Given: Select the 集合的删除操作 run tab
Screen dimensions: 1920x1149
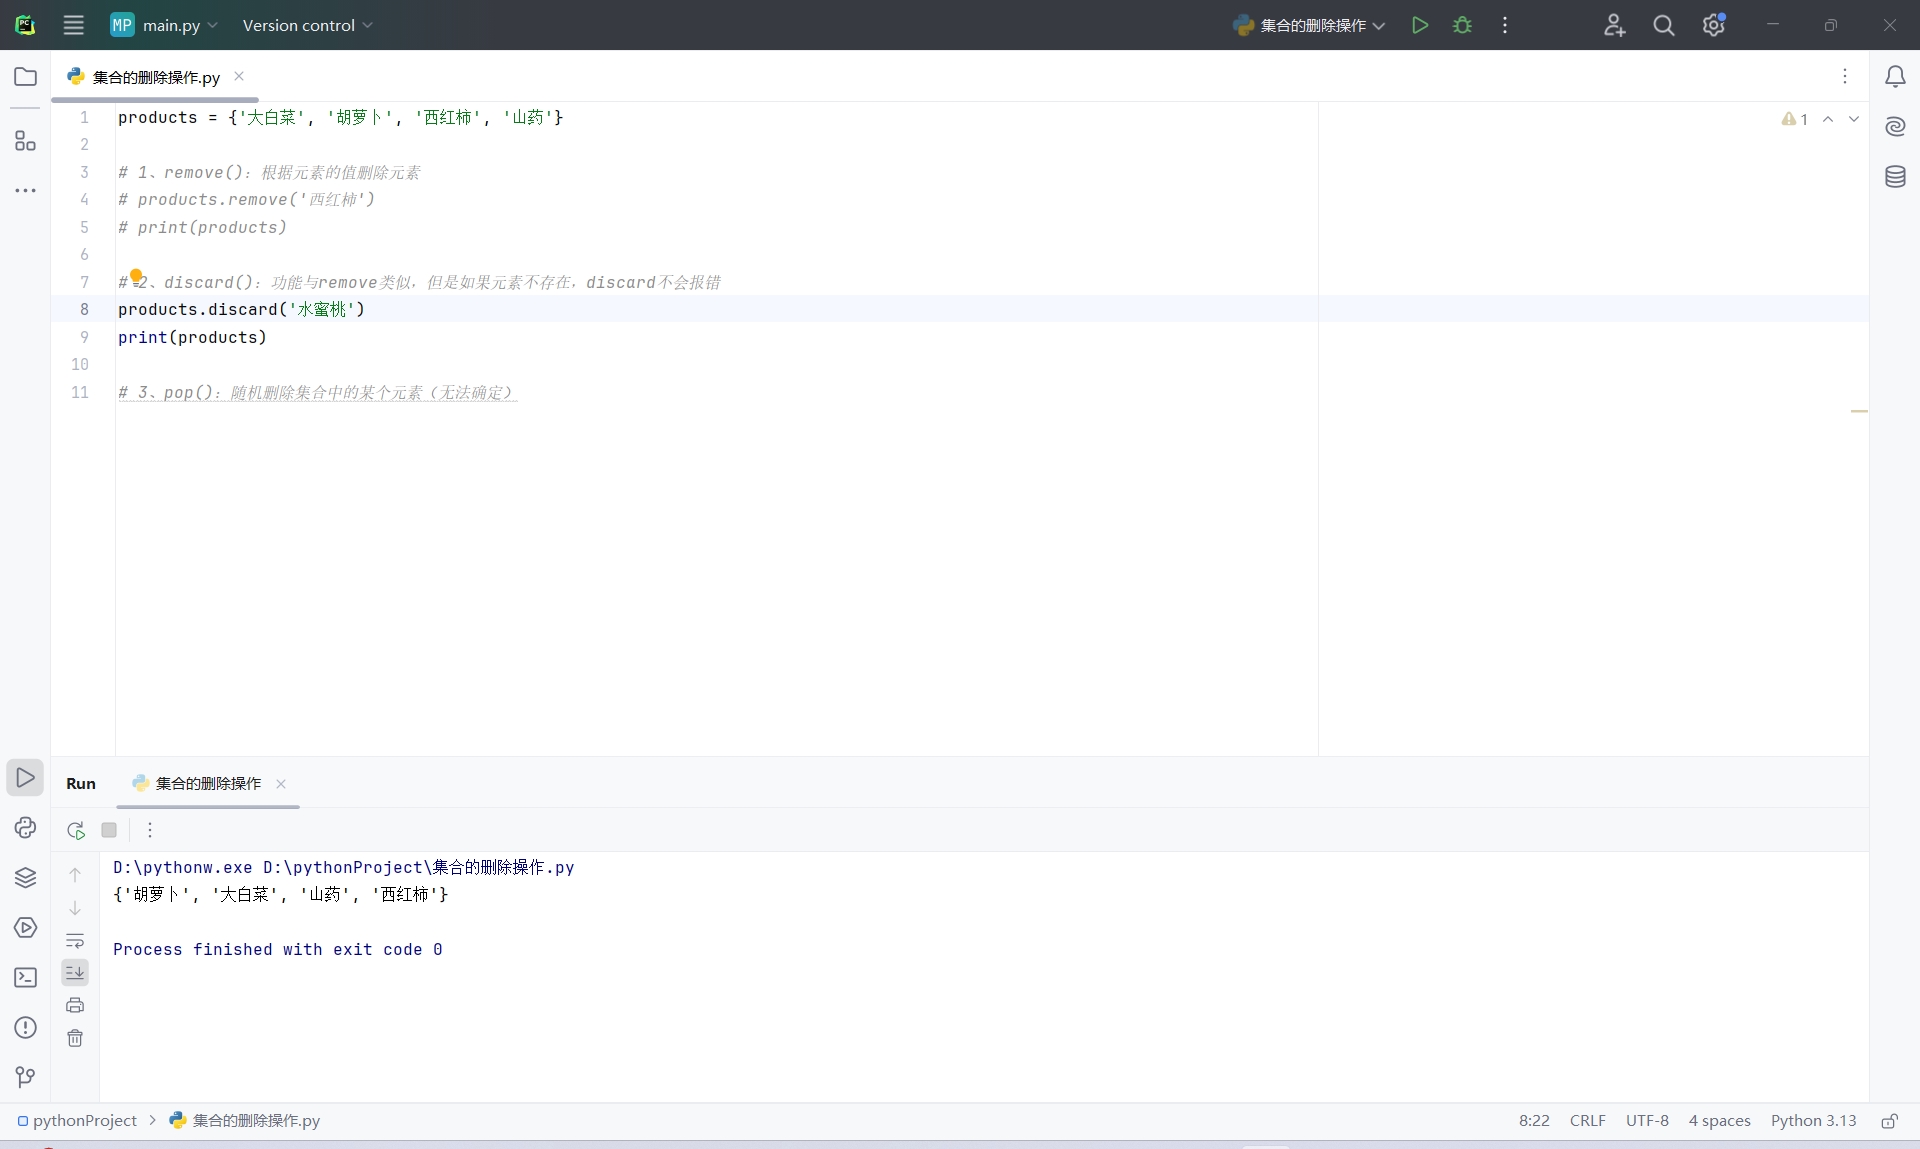Looking at the screenshot, I should [207, 784].
